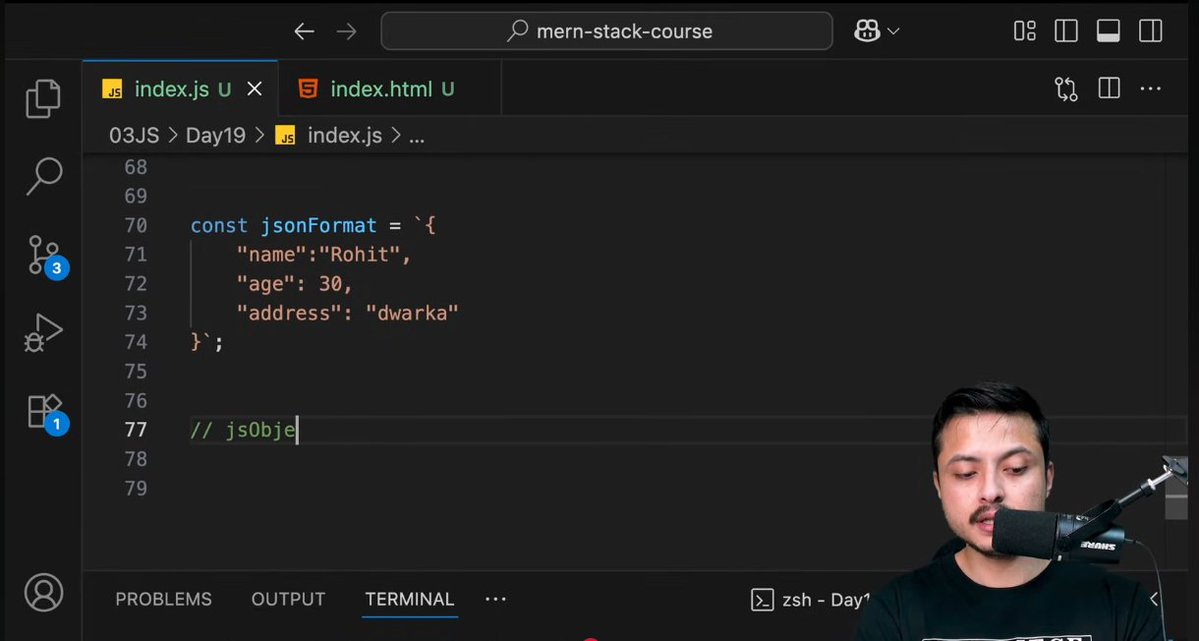This screenshot has height=641, width=1199.
Task: Select the Search icon in activity bar
Action: (x=42, y=176)
